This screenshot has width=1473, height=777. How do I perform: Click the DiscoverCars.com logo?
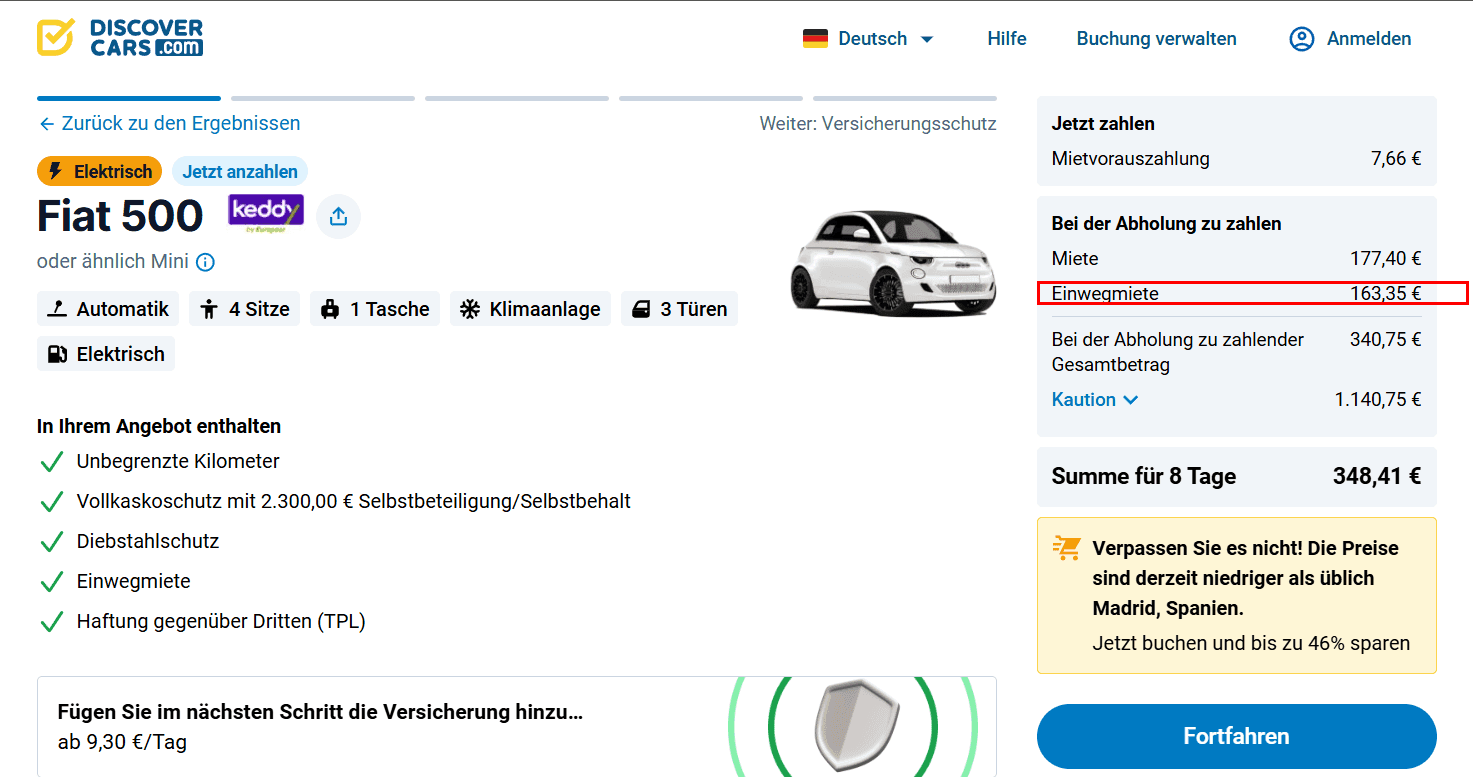(x=120, y=38)
